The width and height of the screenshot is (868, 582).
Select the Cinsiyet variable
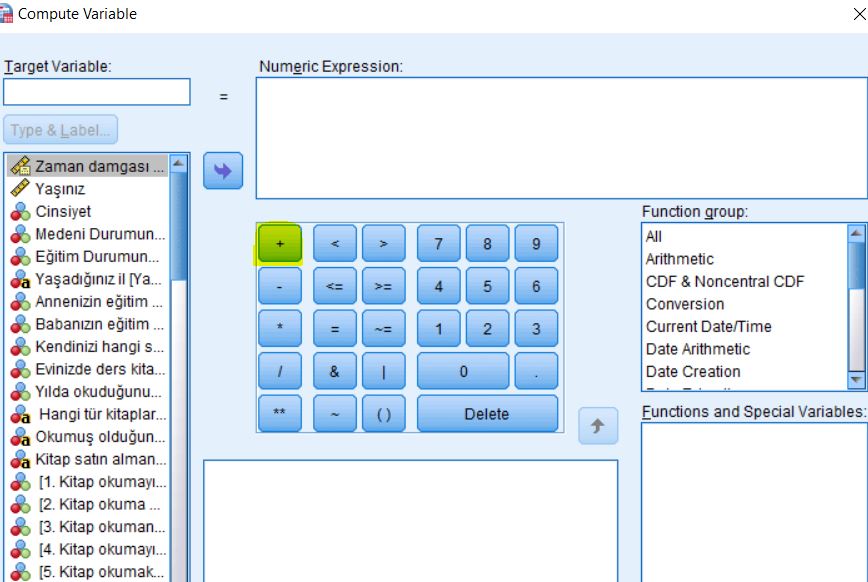63,211
